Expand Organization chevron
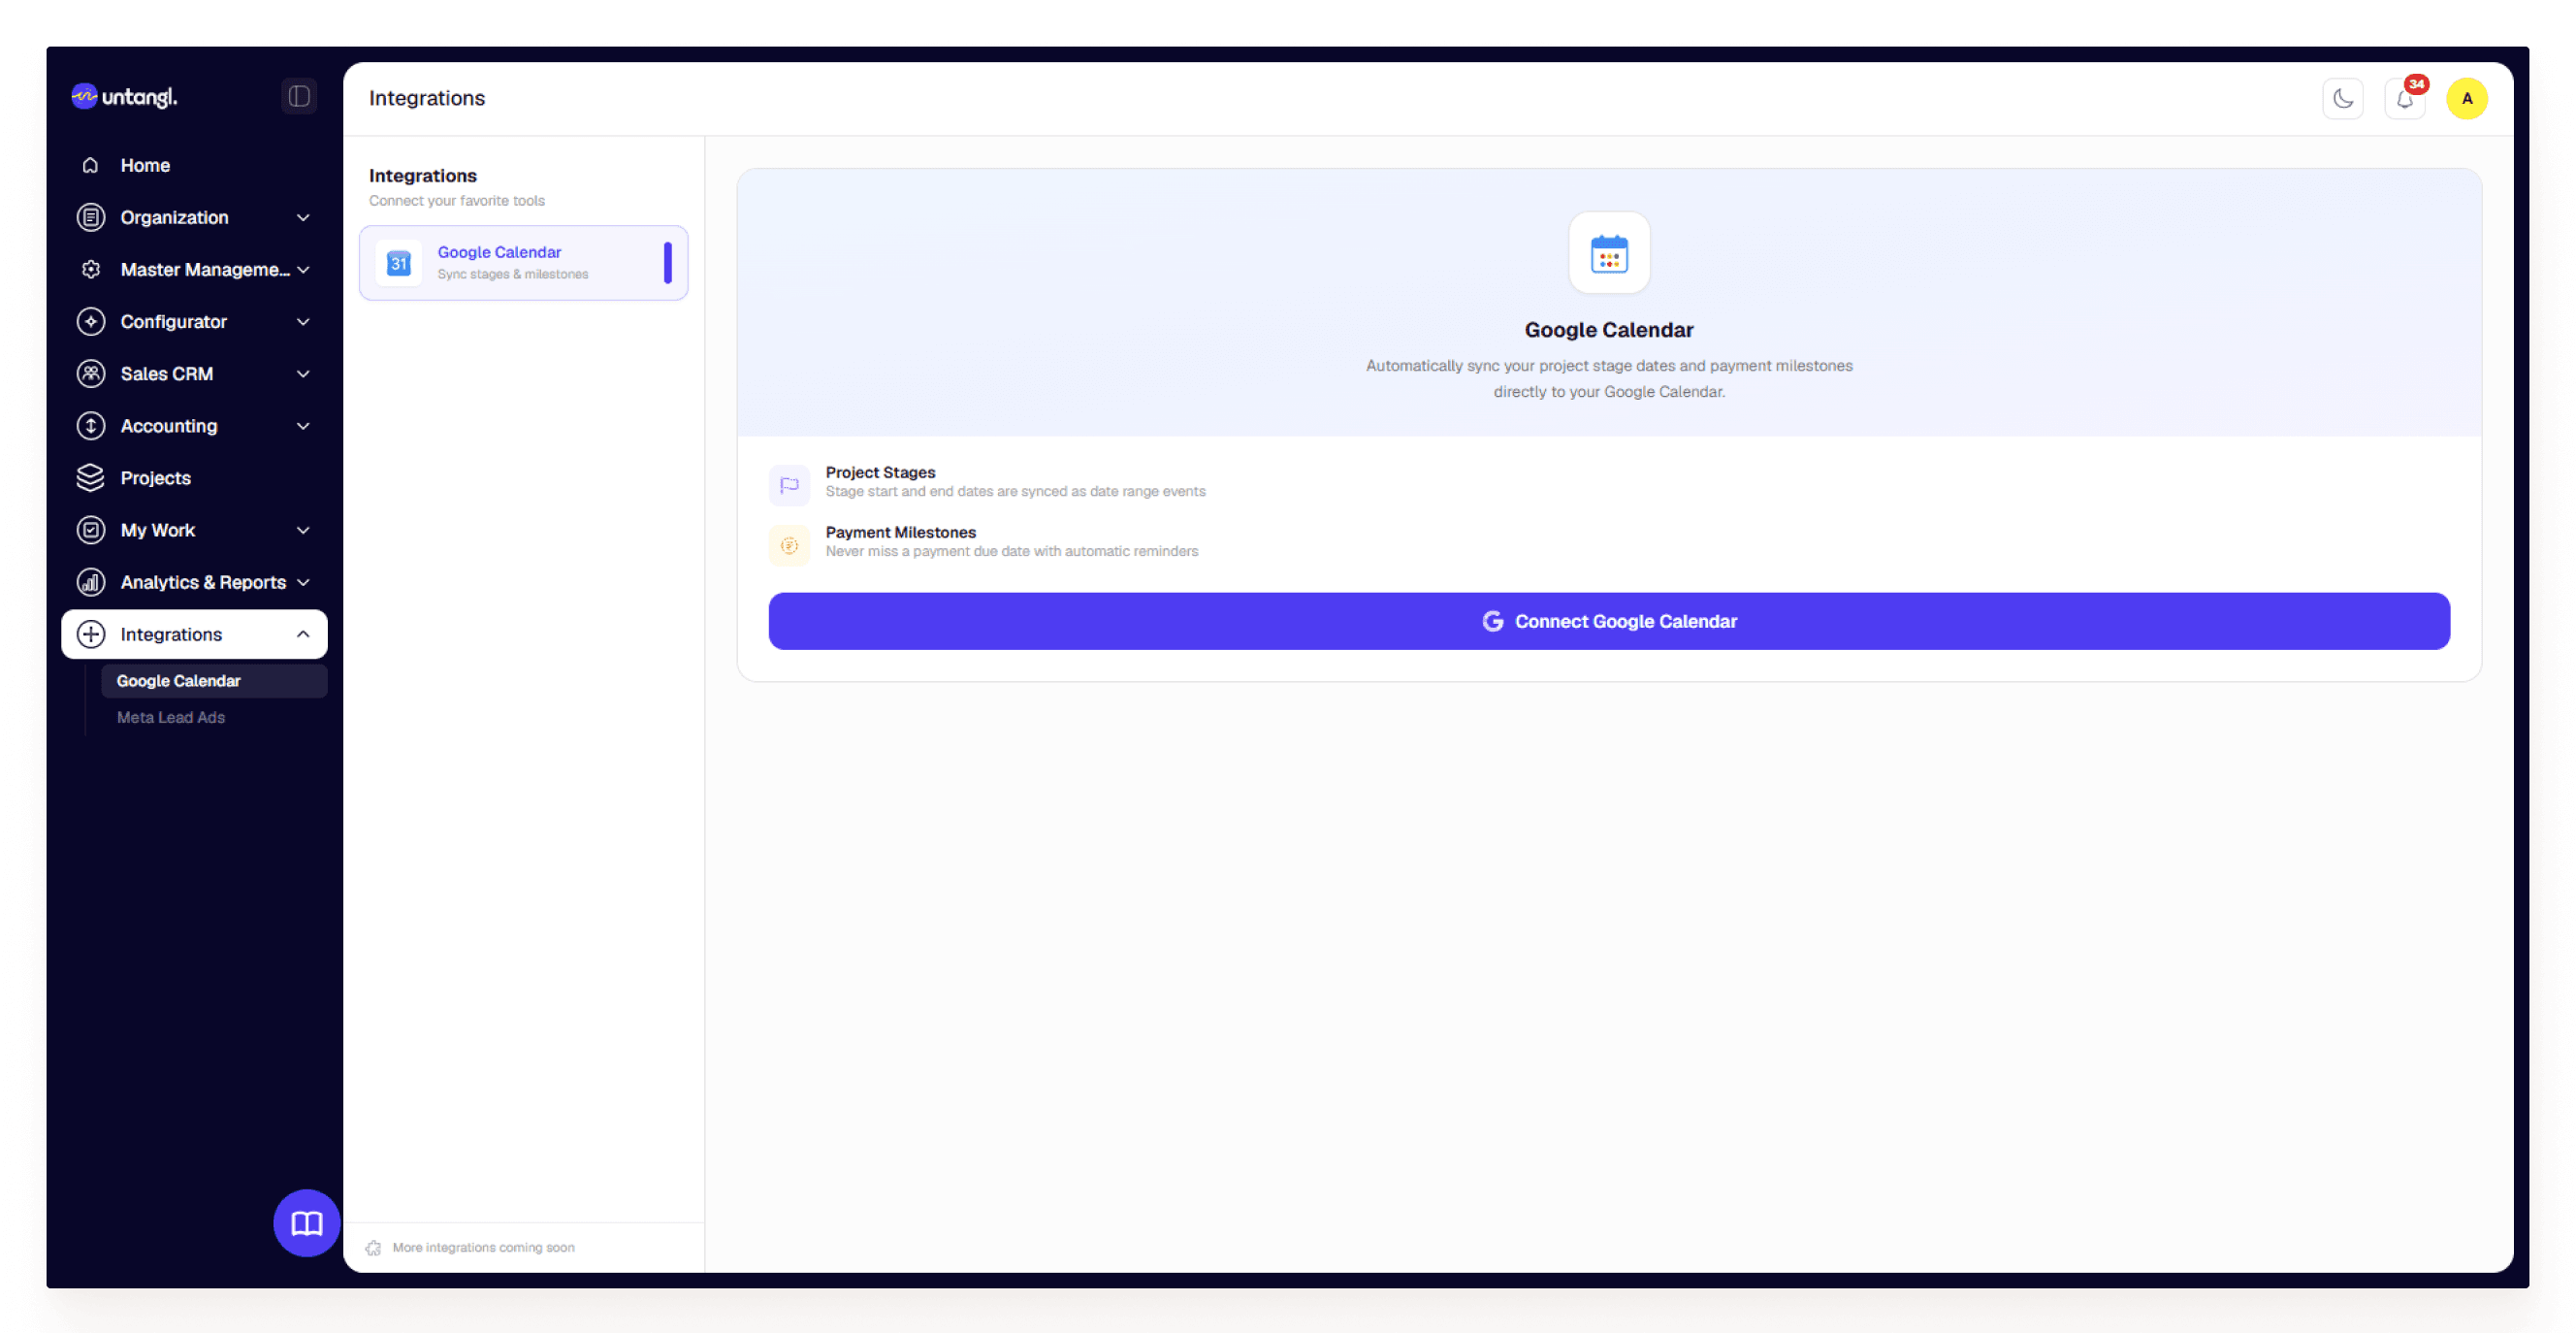This screenshot has width=2576, height=1333. point(303,217)
